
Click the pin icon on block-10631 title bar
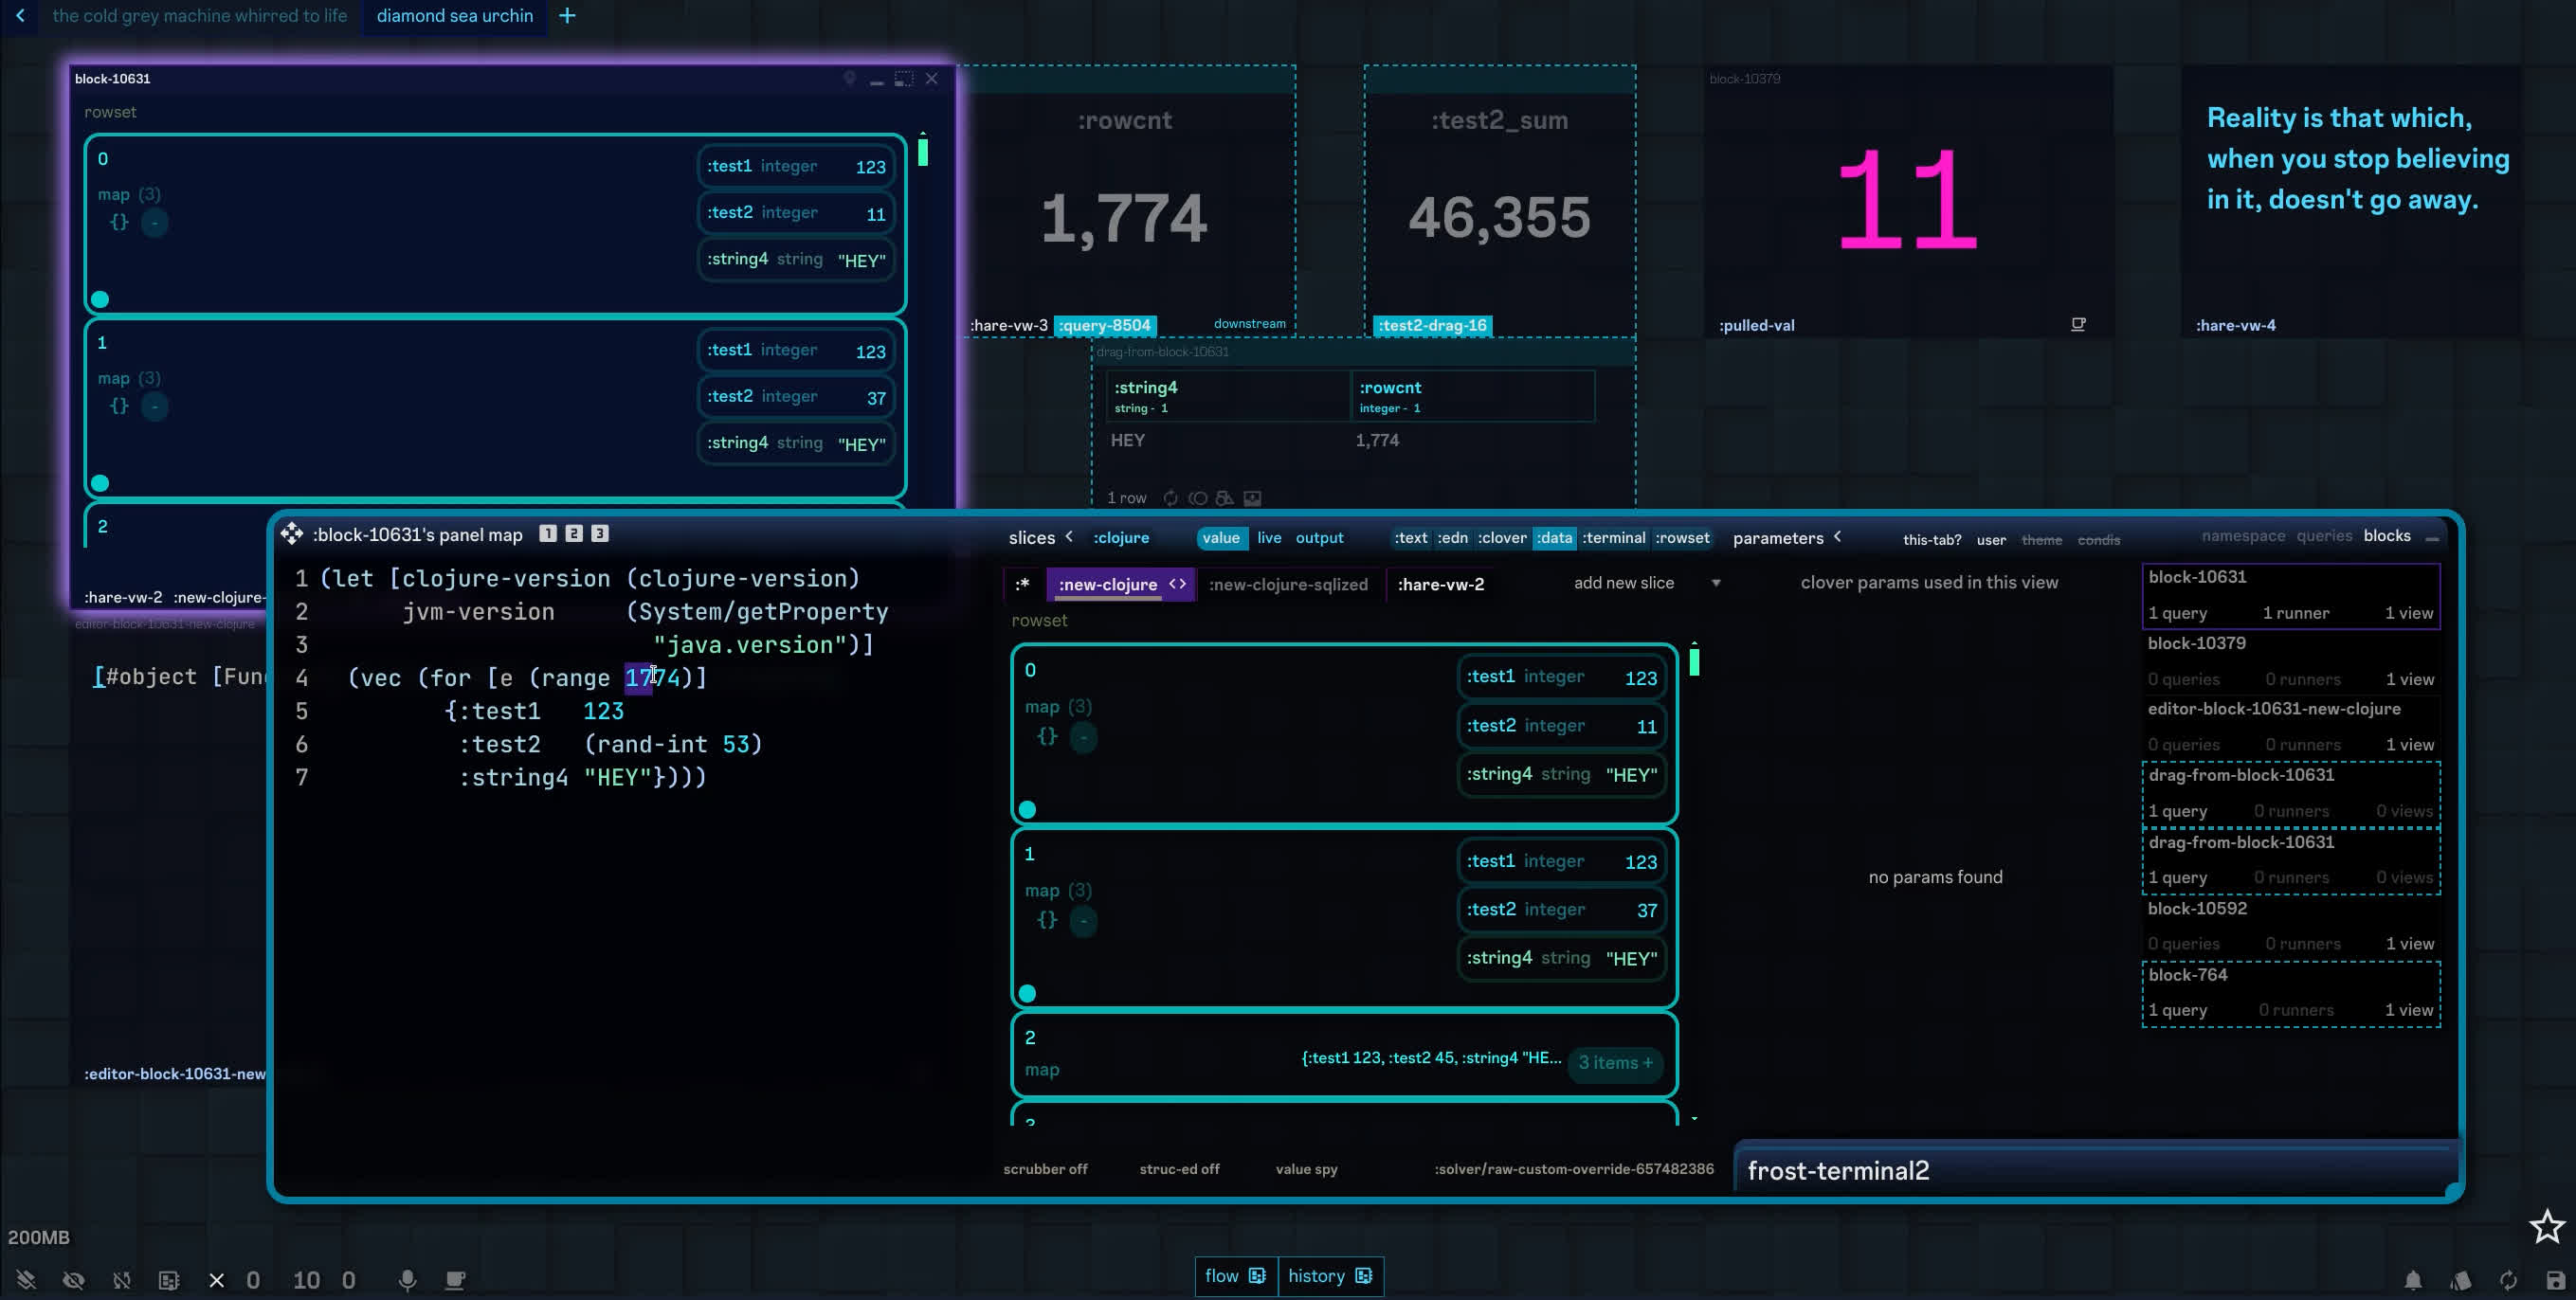click(x=849, y=78)
